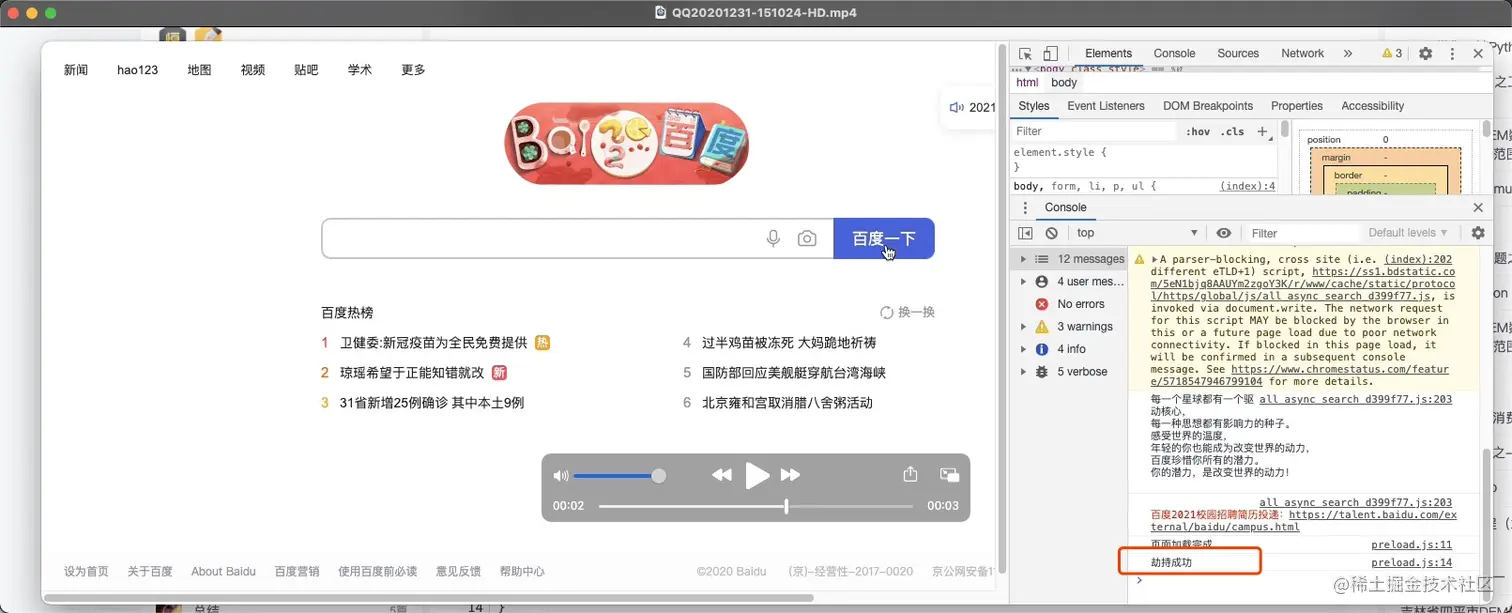Switch to the Elements tab

1108,54
